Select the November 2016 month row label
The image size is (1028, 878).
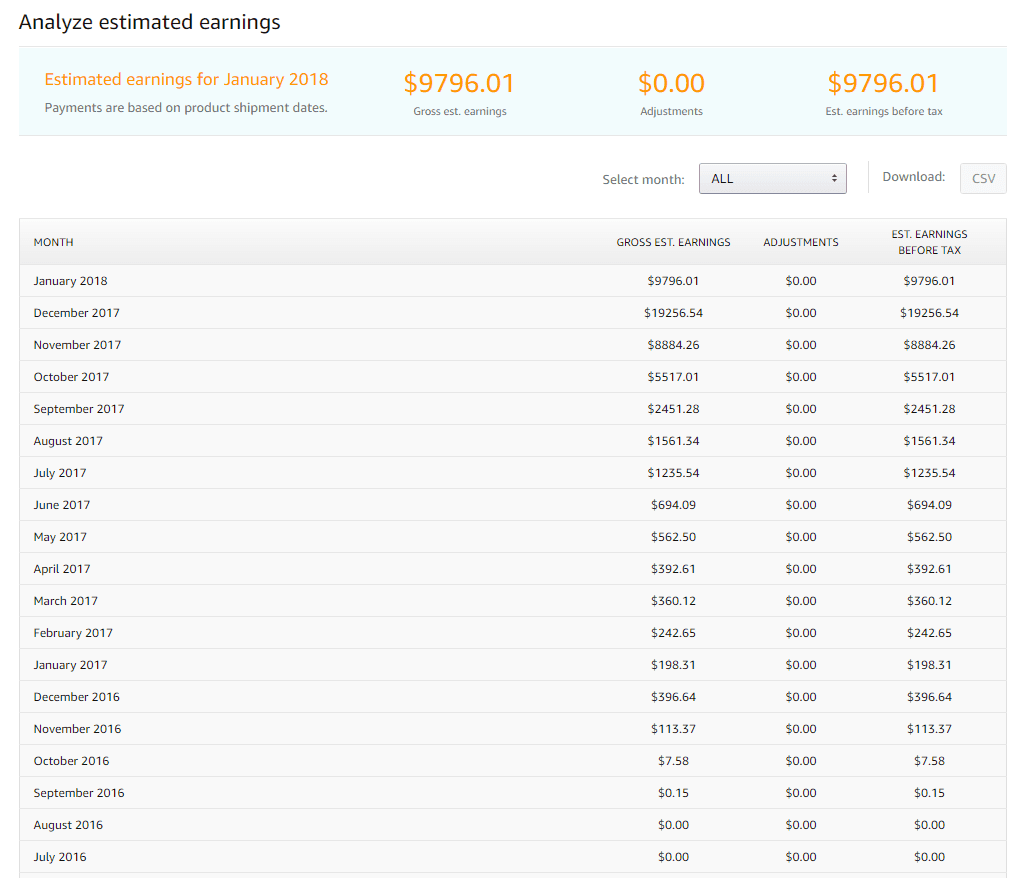77,729
